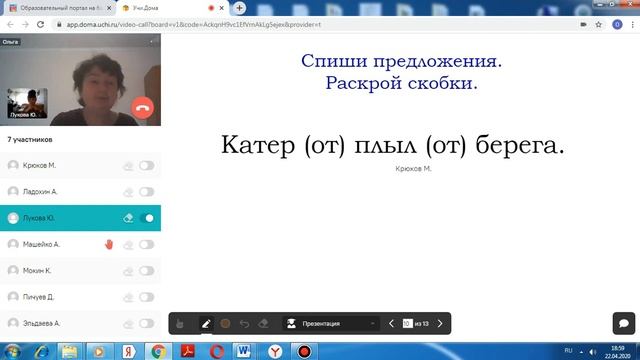
Task: Open File Explorer from taskbar
Action: point(70,351)
